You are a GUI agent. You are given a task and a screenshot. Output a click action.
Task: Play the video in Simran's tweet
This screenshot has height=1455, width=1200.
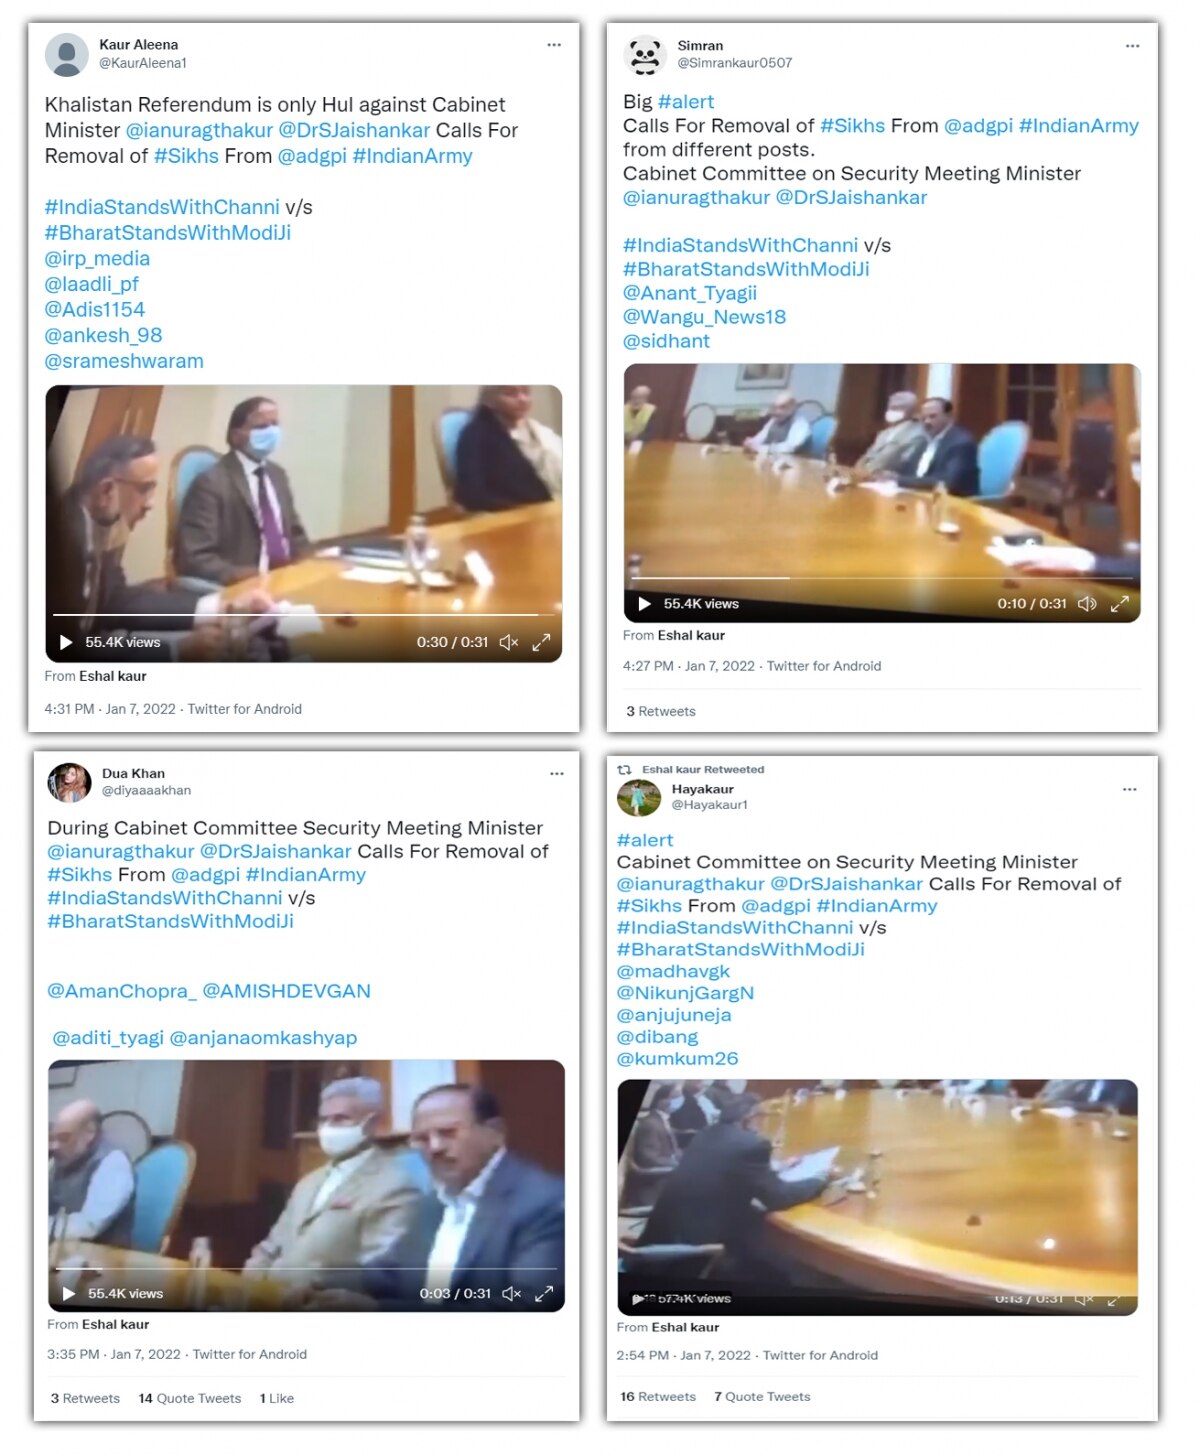(x=644, y=604)
